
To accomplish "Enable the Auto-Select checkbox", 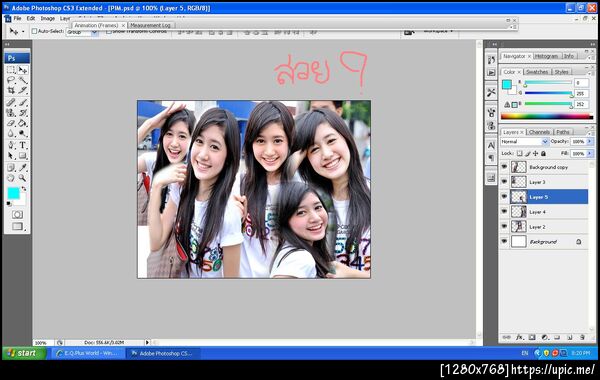I will click(34, 31).
